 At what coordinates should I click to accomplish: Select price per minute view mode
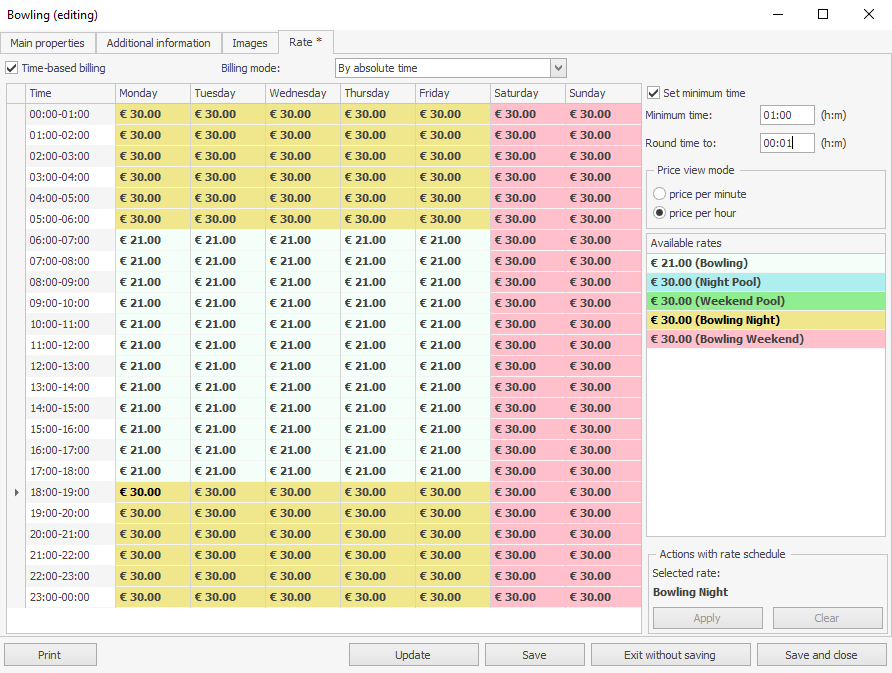click(659, 194)
